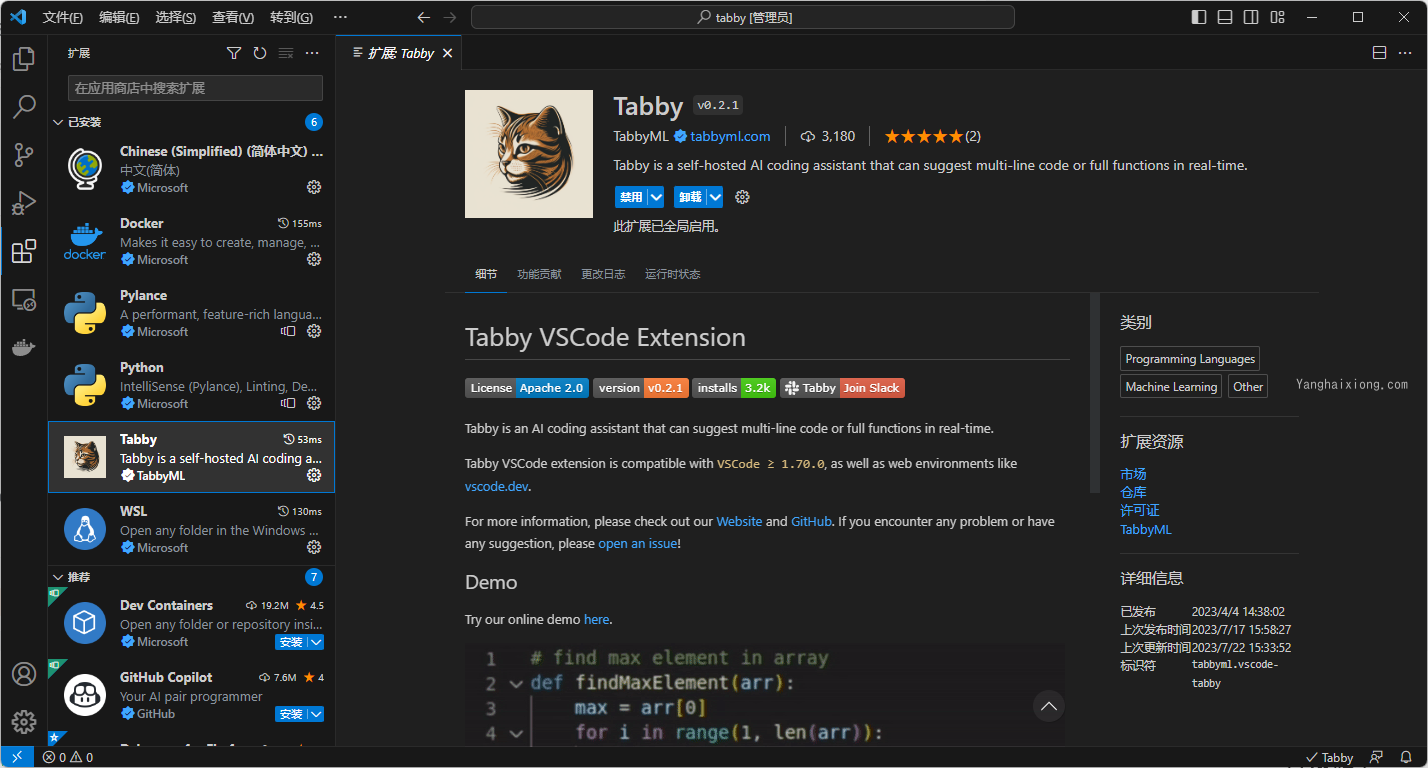Install the GitHub Copilot extension

291,714
